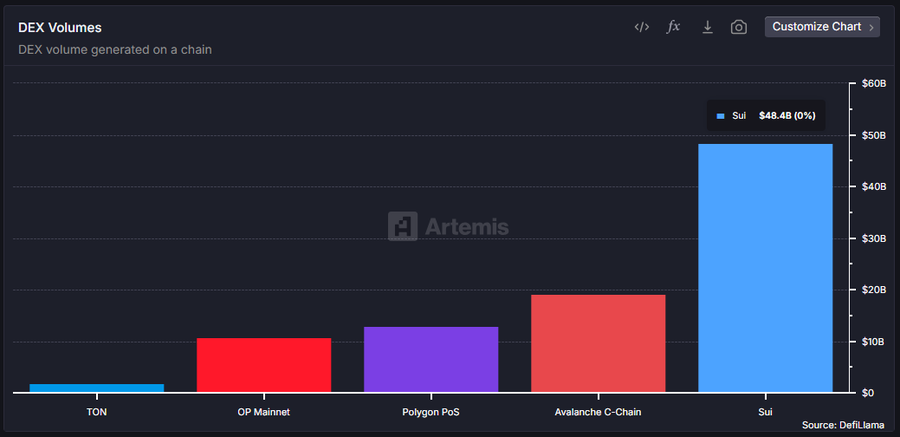The image size is (900, 437).
Task: Click the 'Source: DefiLlama' attribution text
Action: pos(843,426)
